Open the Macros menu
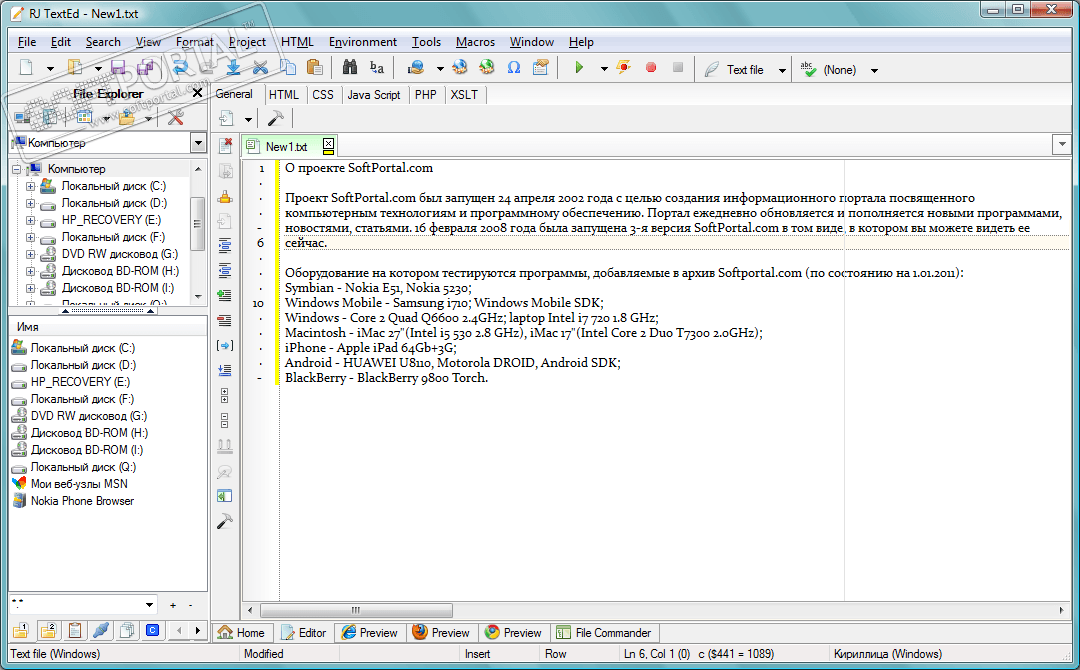This screenshot has height=670, width=1080. 475,42
